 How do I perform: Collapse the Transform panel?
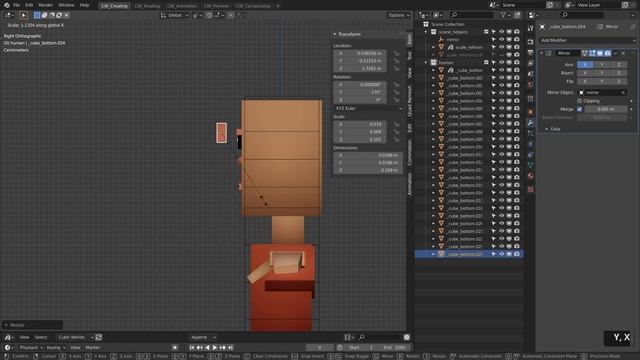tap(335, 34)
